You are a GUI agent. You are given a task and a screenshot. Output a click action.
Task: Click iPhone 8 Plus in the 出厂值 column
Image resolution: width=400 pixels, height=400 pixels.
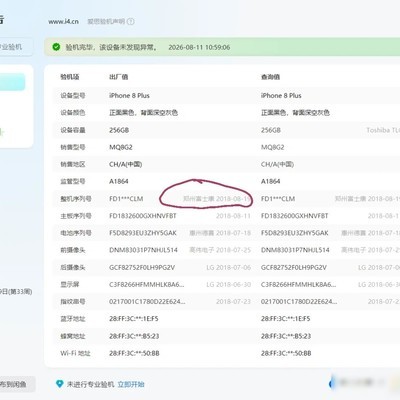[x=129, y=96]
